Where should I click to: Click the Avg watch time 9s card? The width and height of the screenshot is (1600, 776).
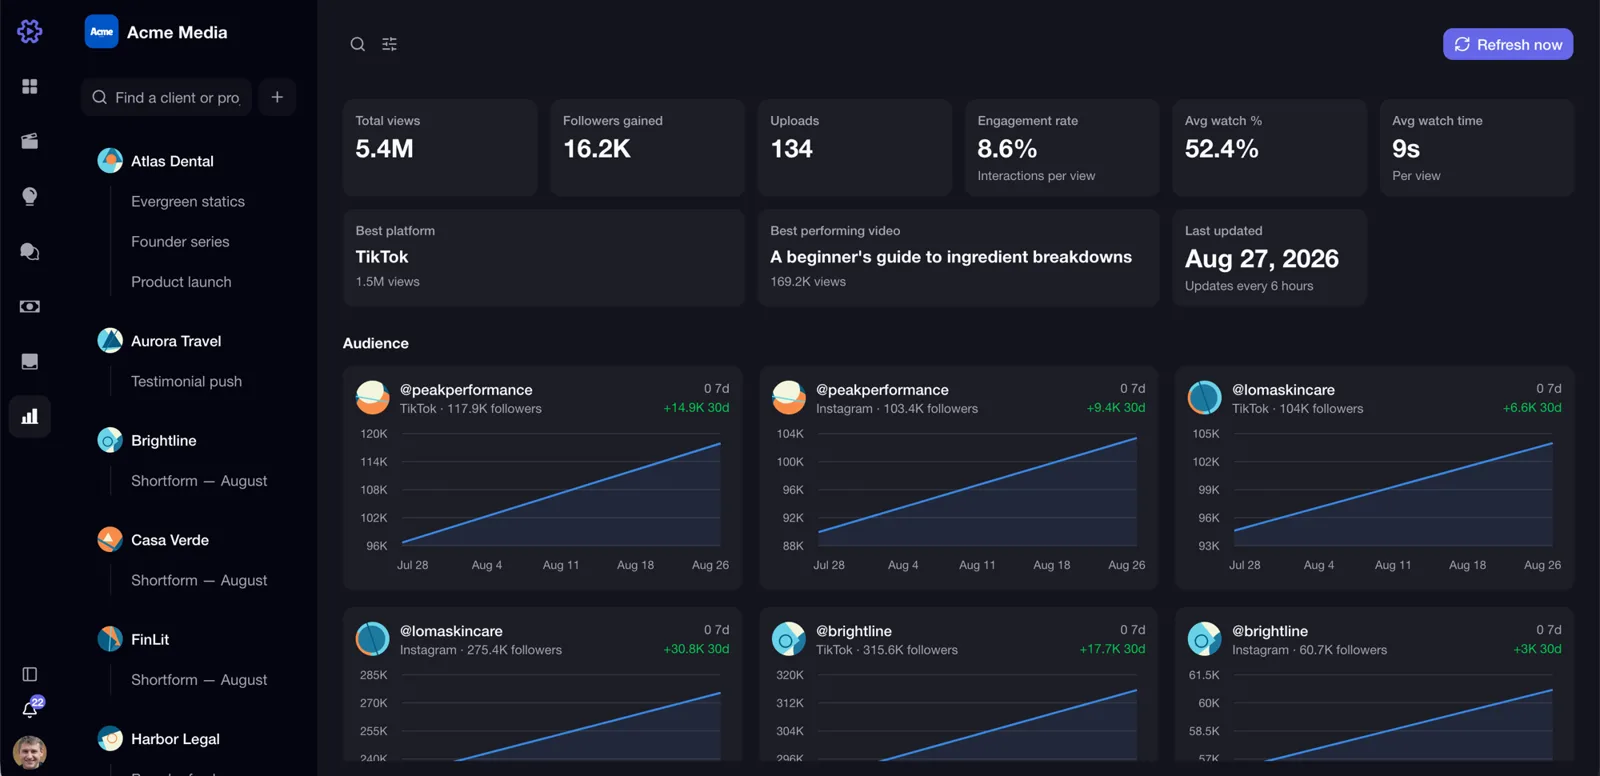click(1477, 148)
